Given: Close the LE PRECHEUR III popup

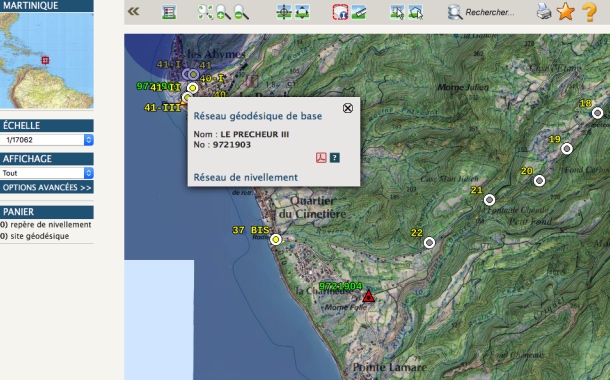Looking at the screenshot, I should pos(348,108).
